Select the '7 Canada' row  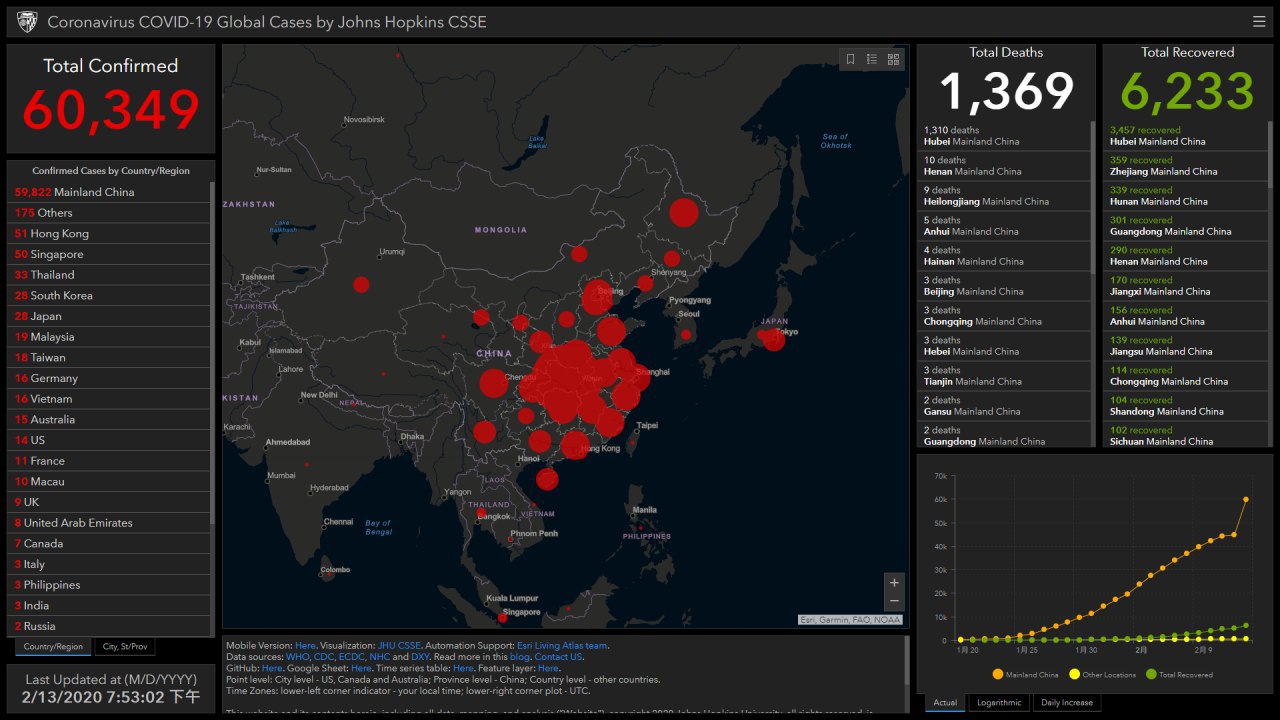point(110,544)
